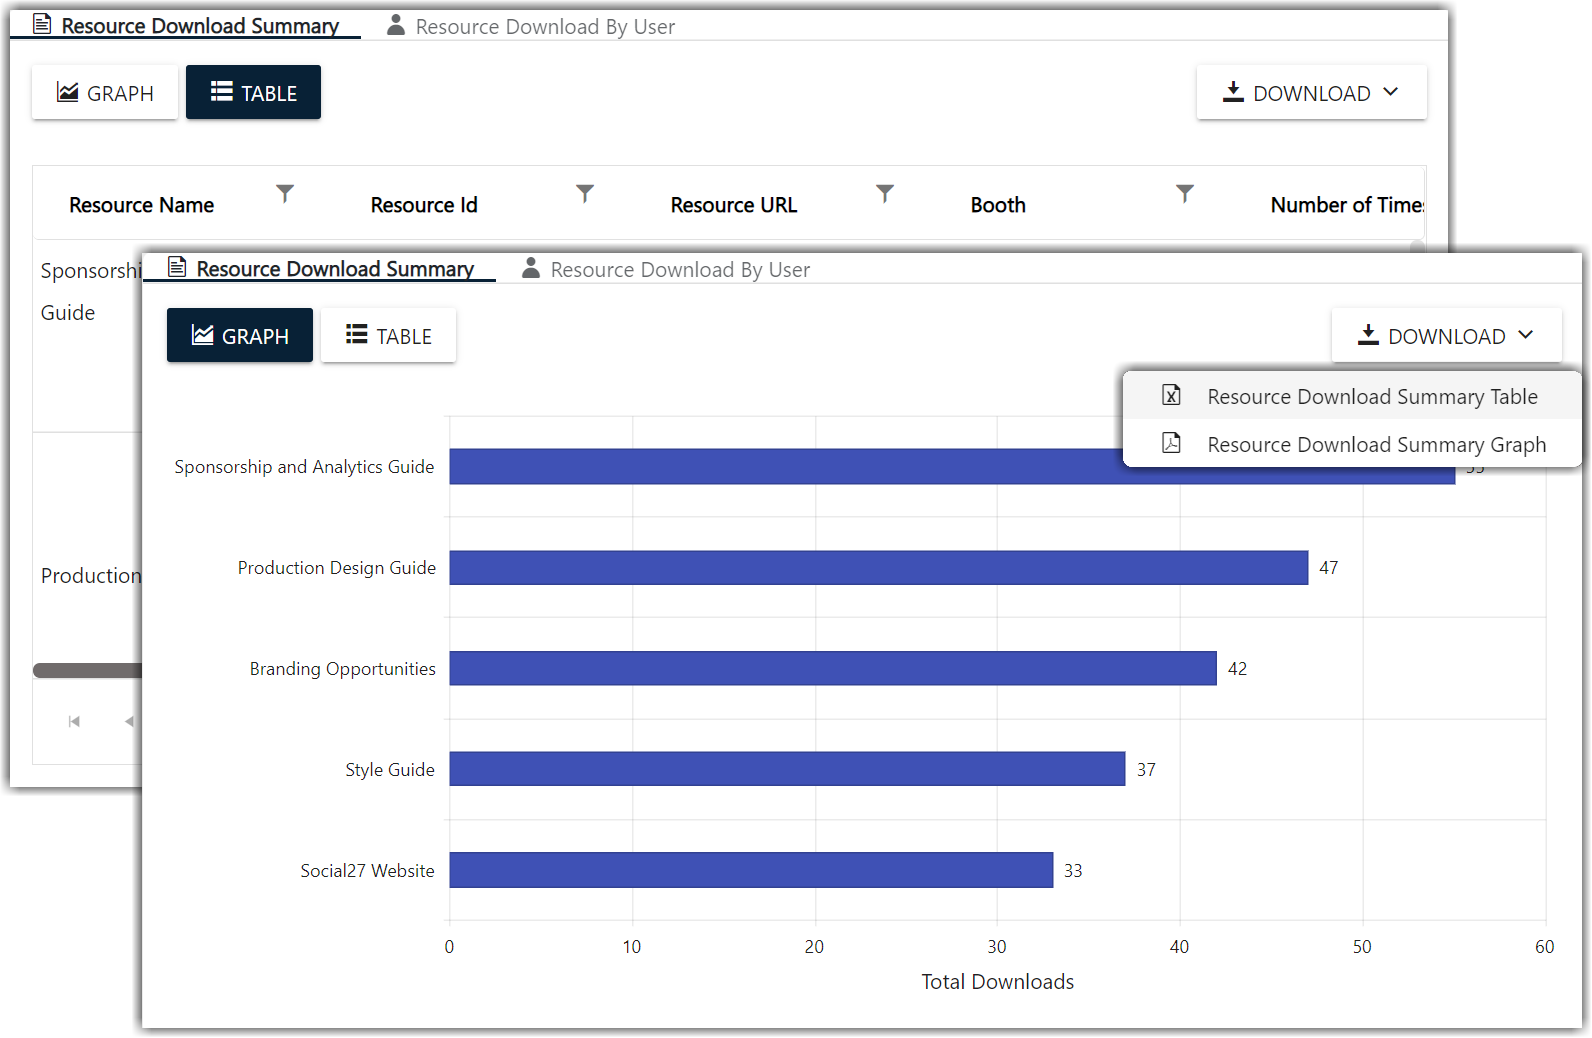Click the filter icon beside Resource Name
1592x1038 pixels.
click(285, 193)
